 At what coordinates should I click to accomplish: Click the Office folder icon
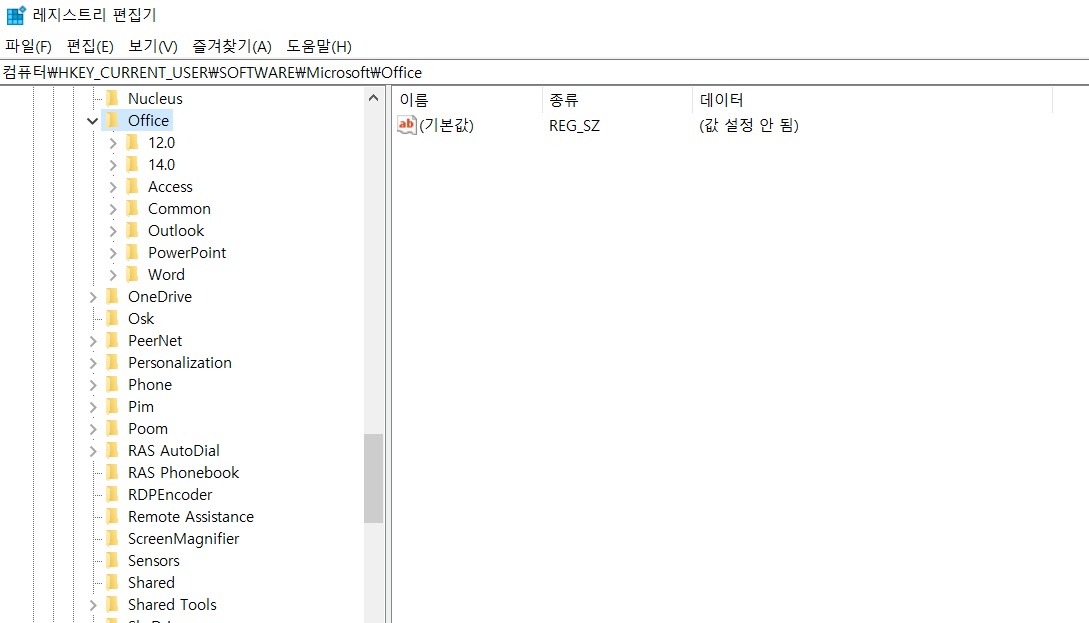point(113,120)
